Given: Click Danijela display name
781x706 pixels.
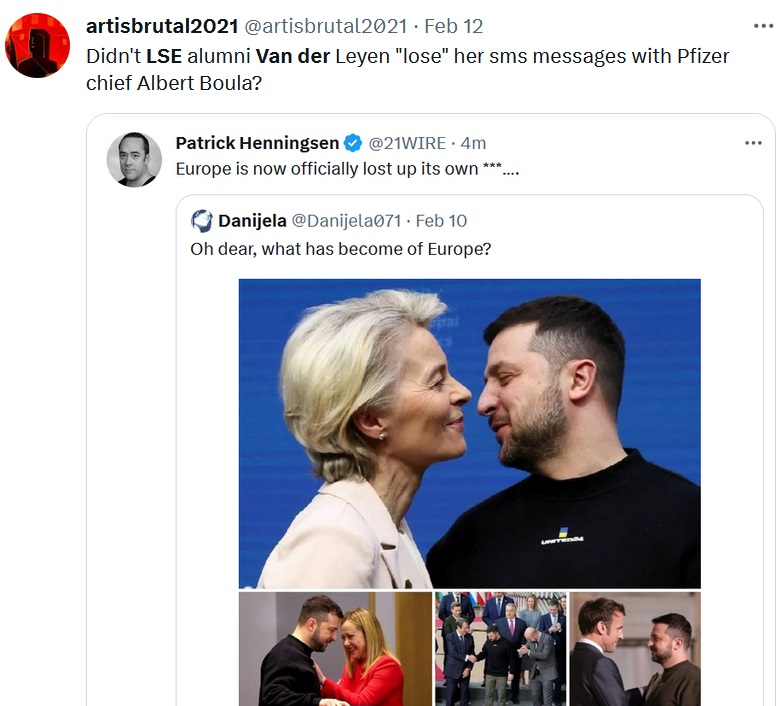Looking at the screenshot, I should [x=252, y=221].
